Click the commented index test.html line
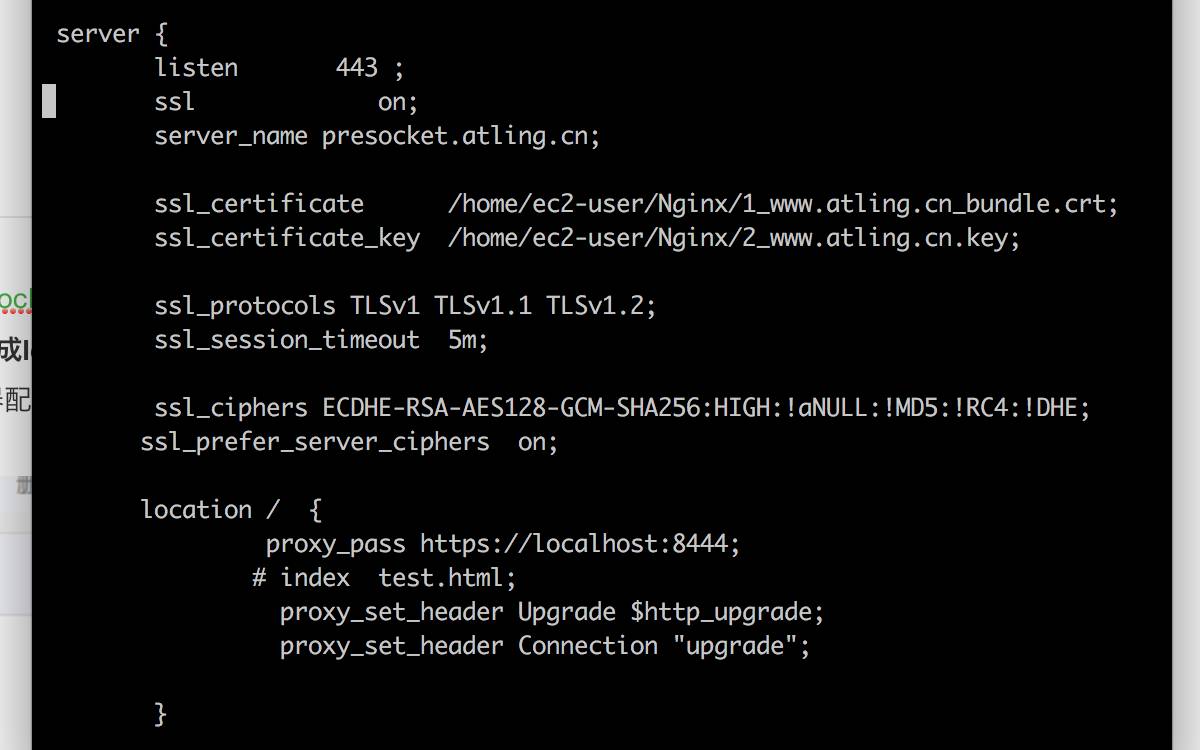 (x=384, y=578)
